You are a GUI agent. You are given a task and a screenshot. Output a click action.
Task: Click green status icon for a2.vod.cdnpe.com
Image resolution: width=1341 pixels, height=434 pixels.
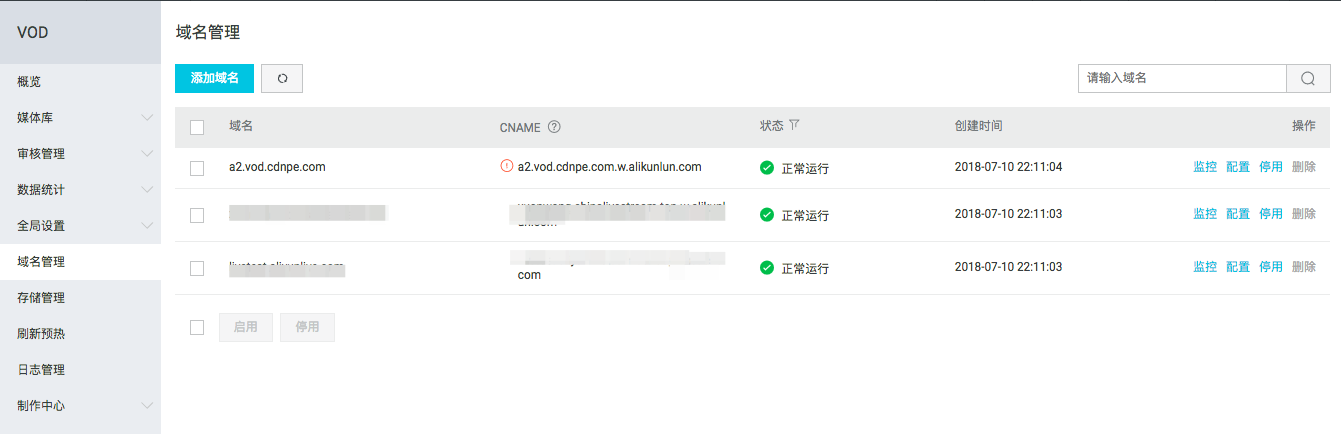pos(767,167)
